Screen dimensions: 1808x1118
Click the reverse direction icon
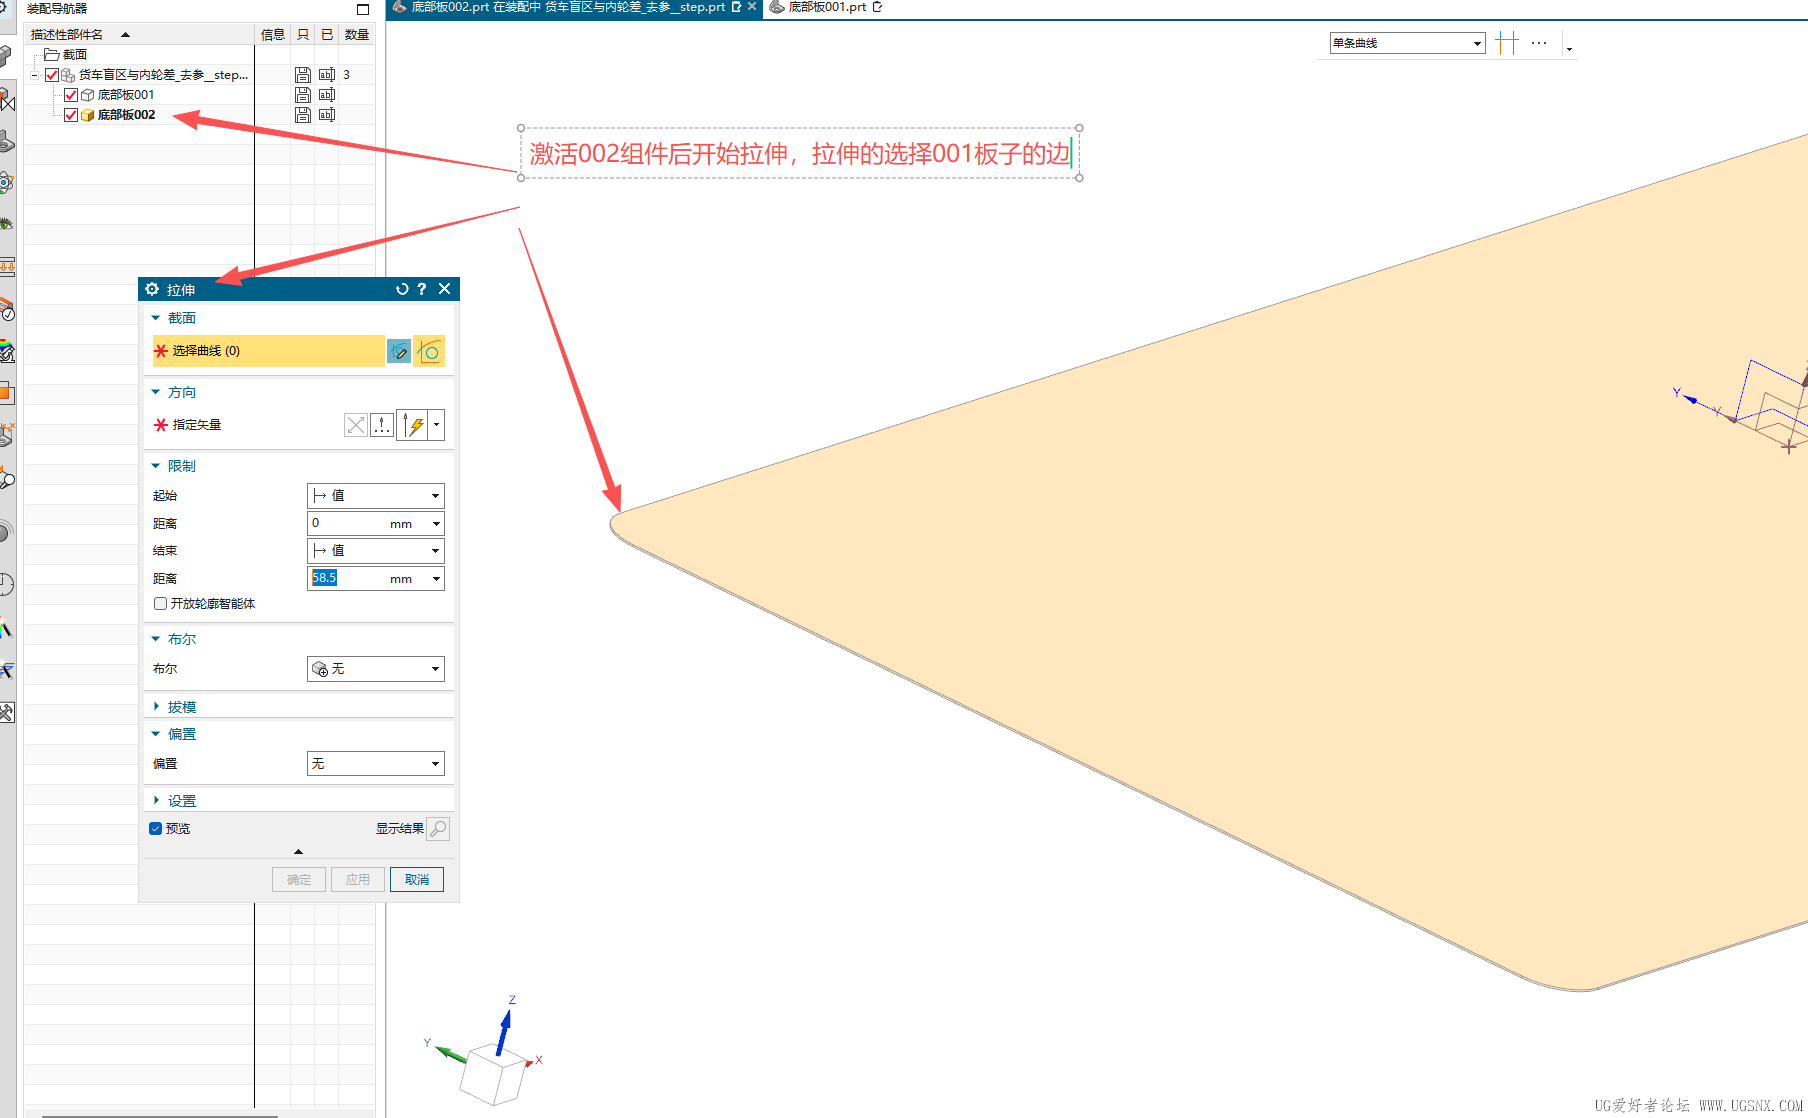click(x=356, y=425)
